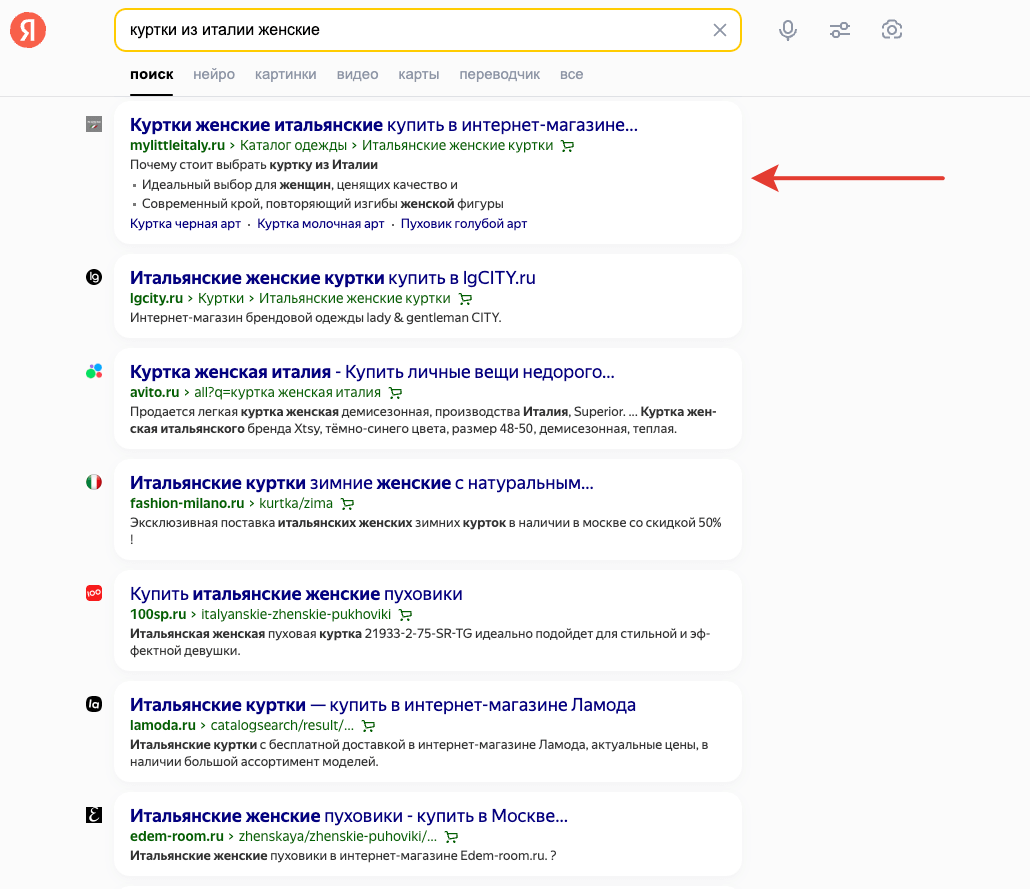Select the Avito colored dots favicon
Screen dimensions: 1030x889
pos(93,370)
